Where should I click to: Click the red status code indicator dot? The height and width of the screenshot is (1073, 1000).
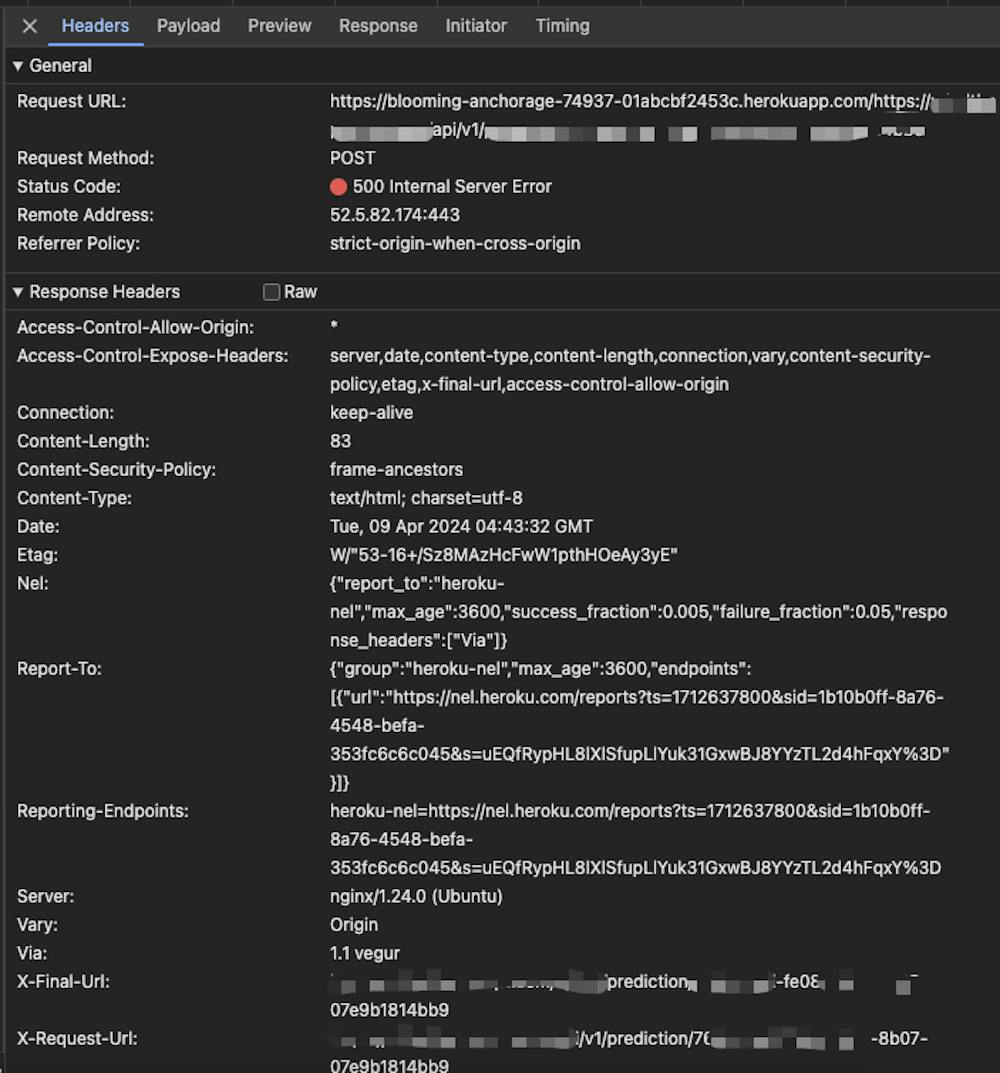(338, 187)
